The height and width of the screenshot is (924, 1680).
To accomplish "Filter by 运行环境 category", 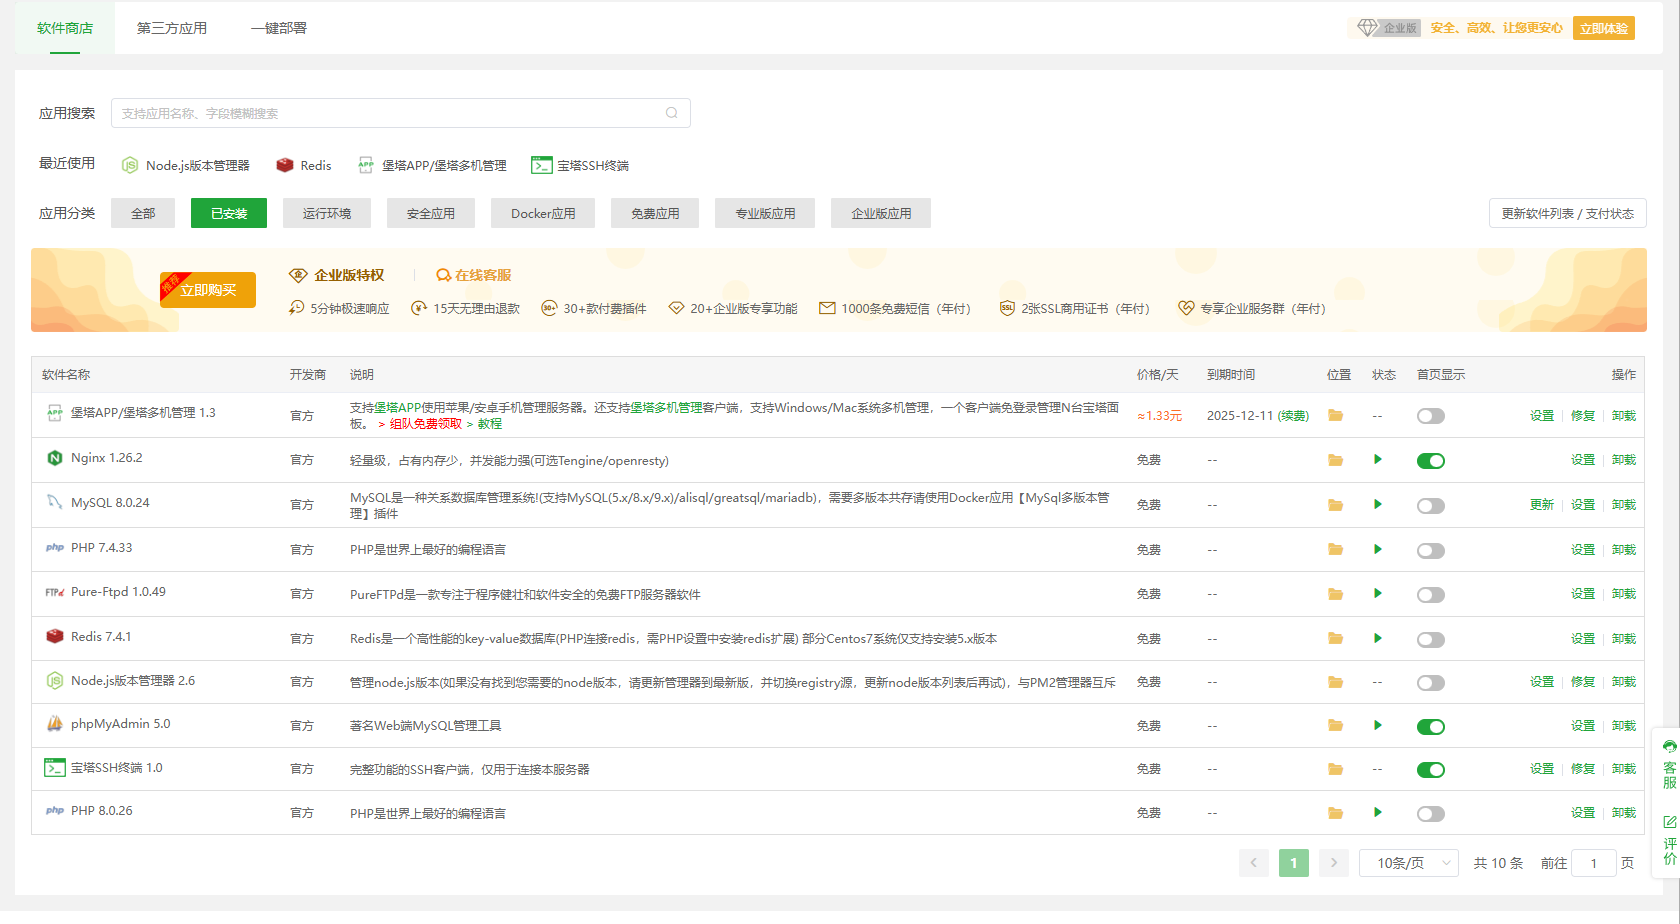I will 327,213.
